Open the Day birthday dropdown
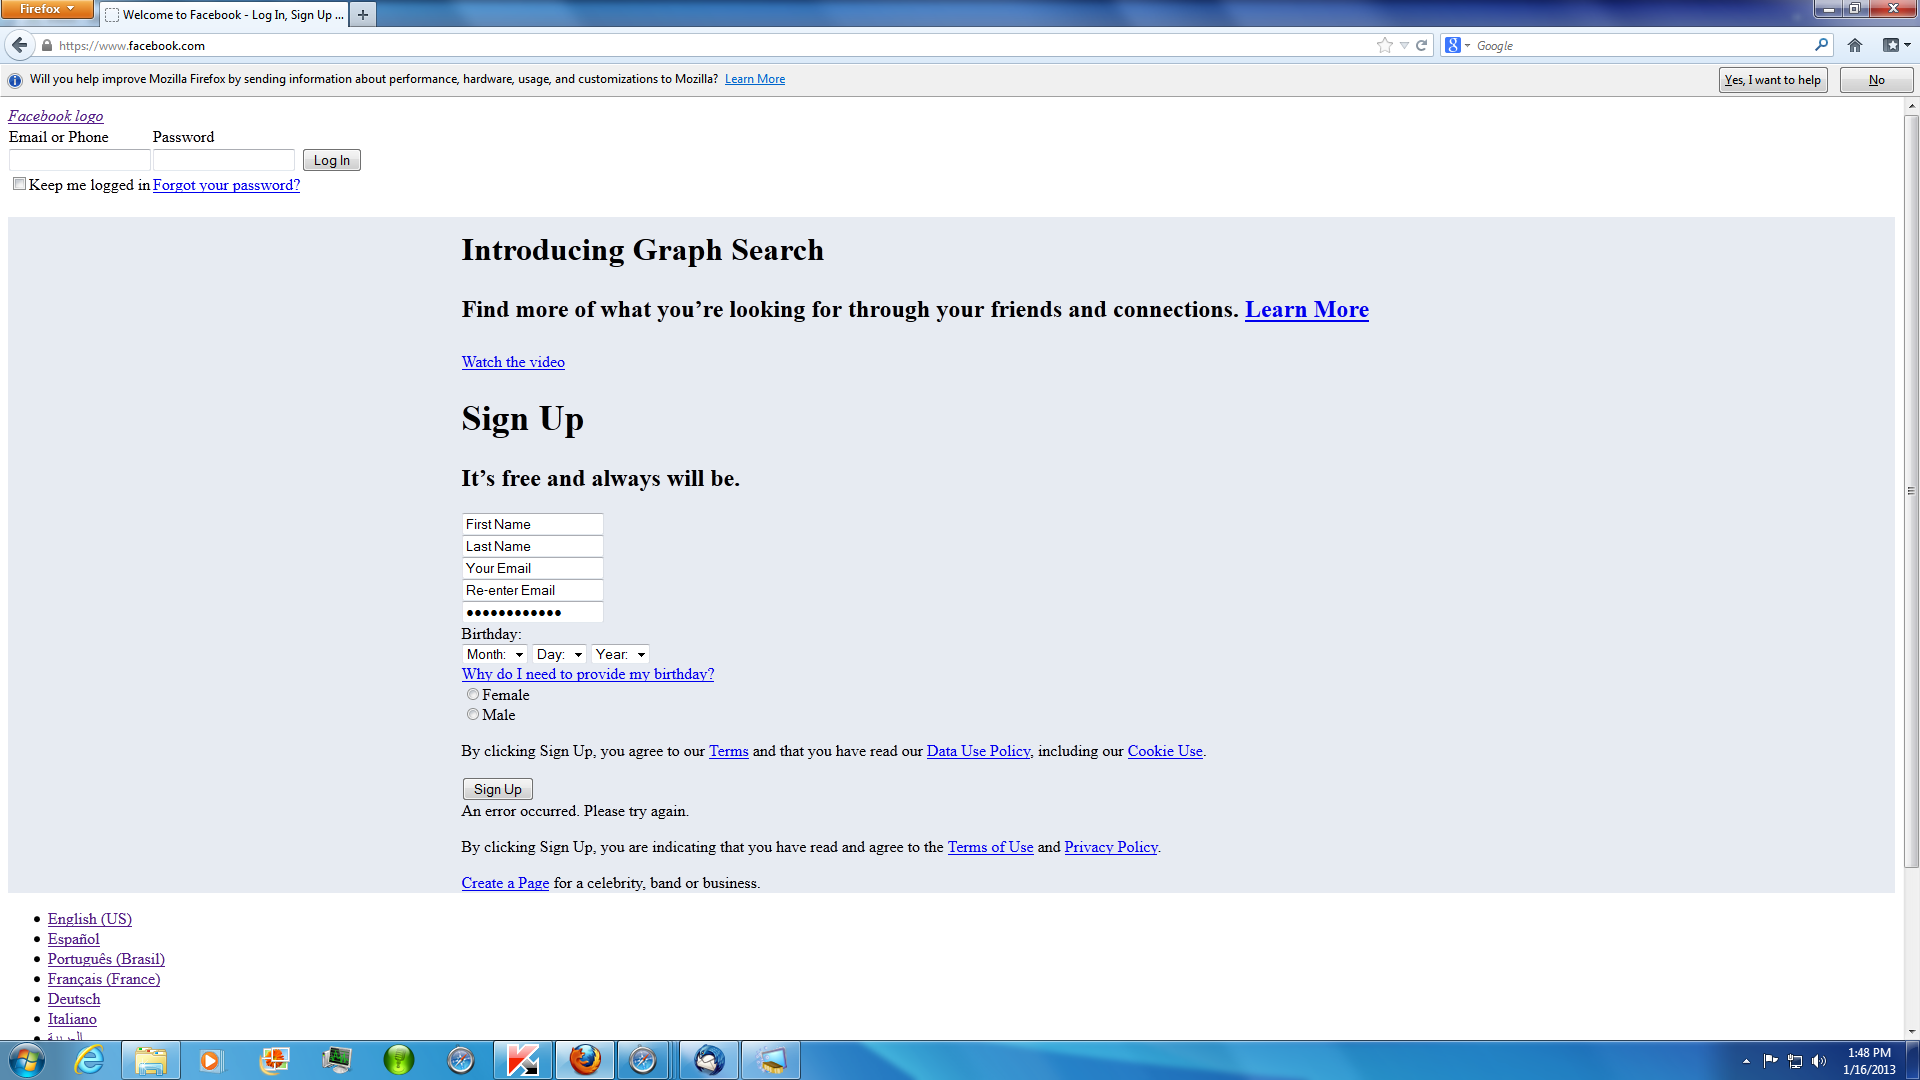This screenshot has width=1920, height=1080. click(x=559, y=654)
